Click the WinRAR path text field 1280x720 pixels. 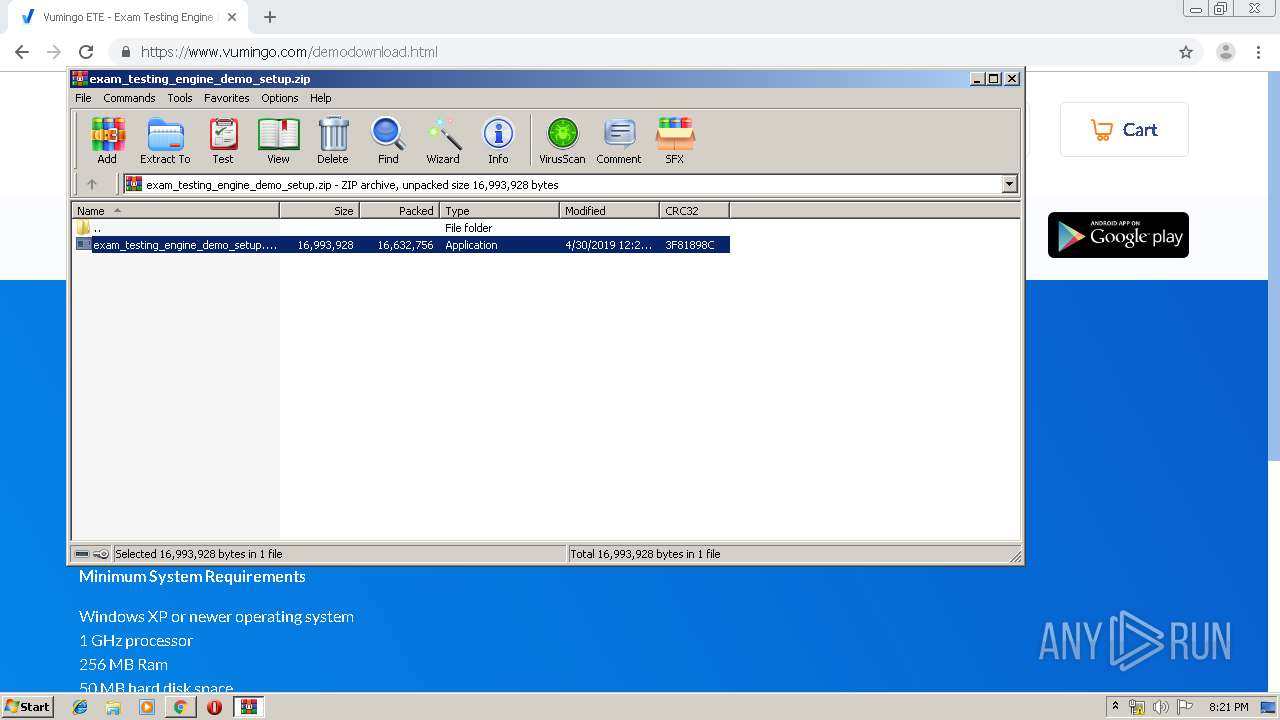tap(562, 184)
